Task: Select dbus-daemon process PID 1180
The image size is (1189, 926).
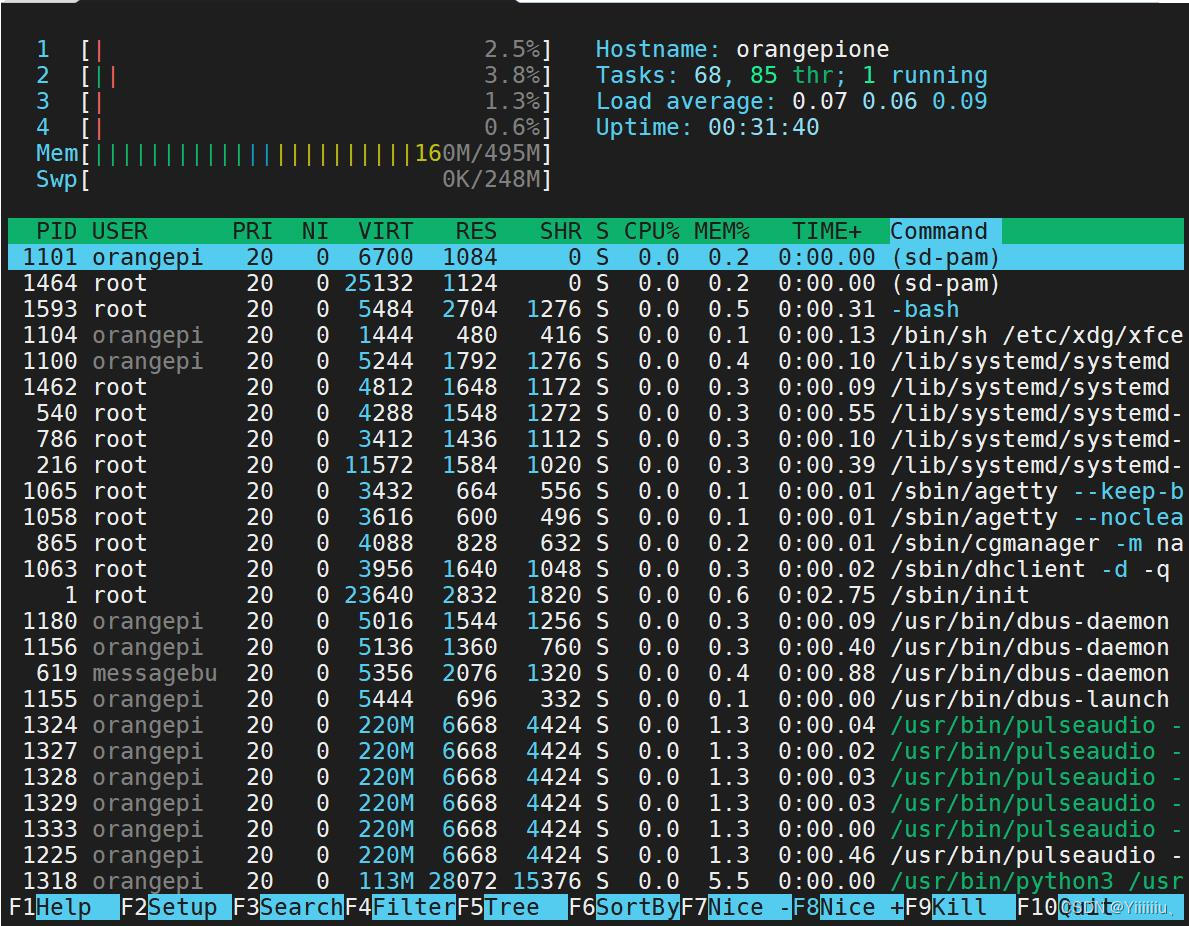Action: 595,620
